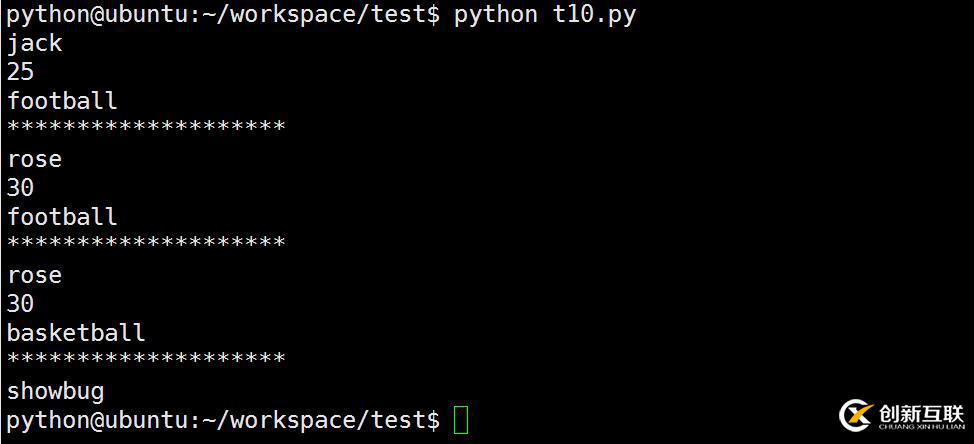Click the football line below 25
Viewport: 974px width, 444px height.
click(x=62, y=101)
